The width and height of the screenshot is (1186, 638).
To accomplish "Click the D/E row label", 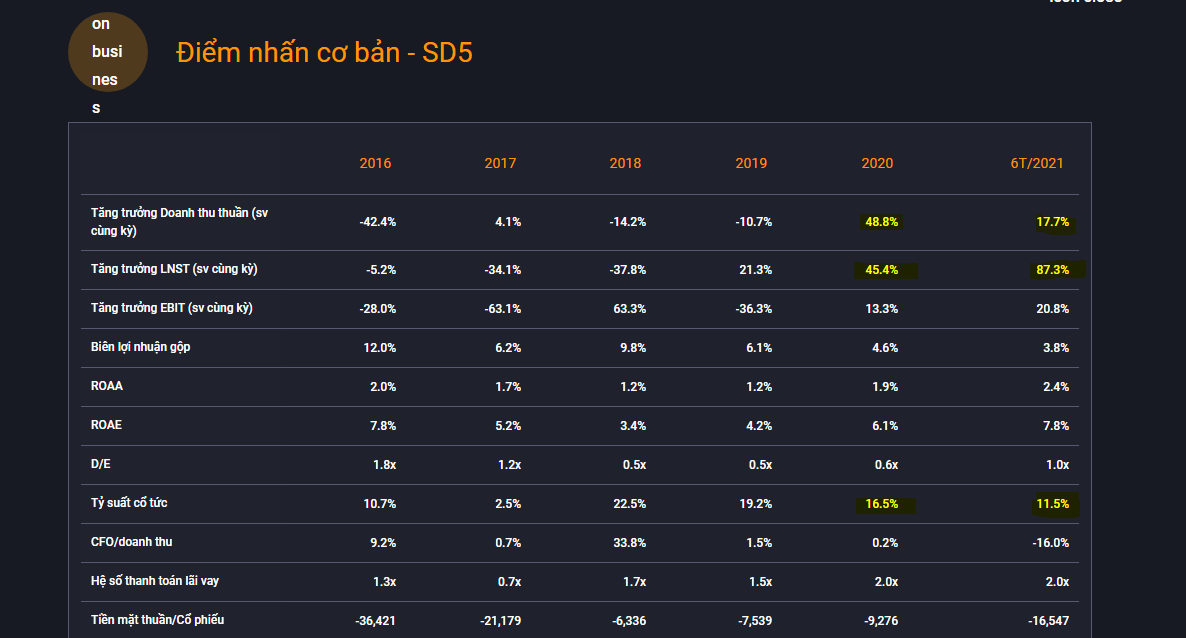I will point(101,464).
